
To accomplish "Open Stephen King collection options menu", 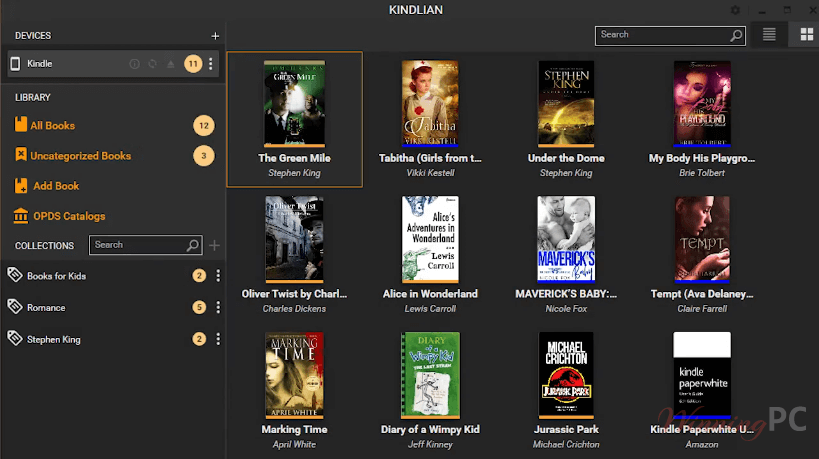I will tap(218, 339).
